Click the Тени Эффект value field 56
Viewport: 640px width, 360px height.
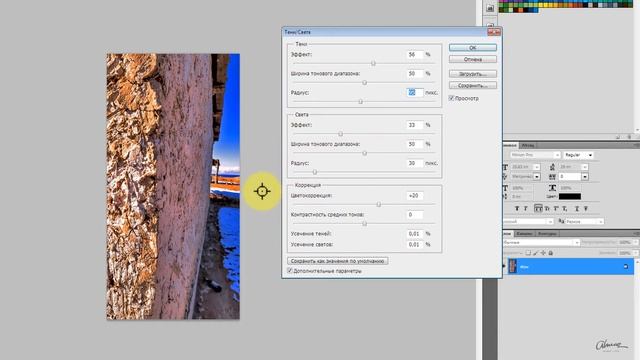click(x=414, y=55)
